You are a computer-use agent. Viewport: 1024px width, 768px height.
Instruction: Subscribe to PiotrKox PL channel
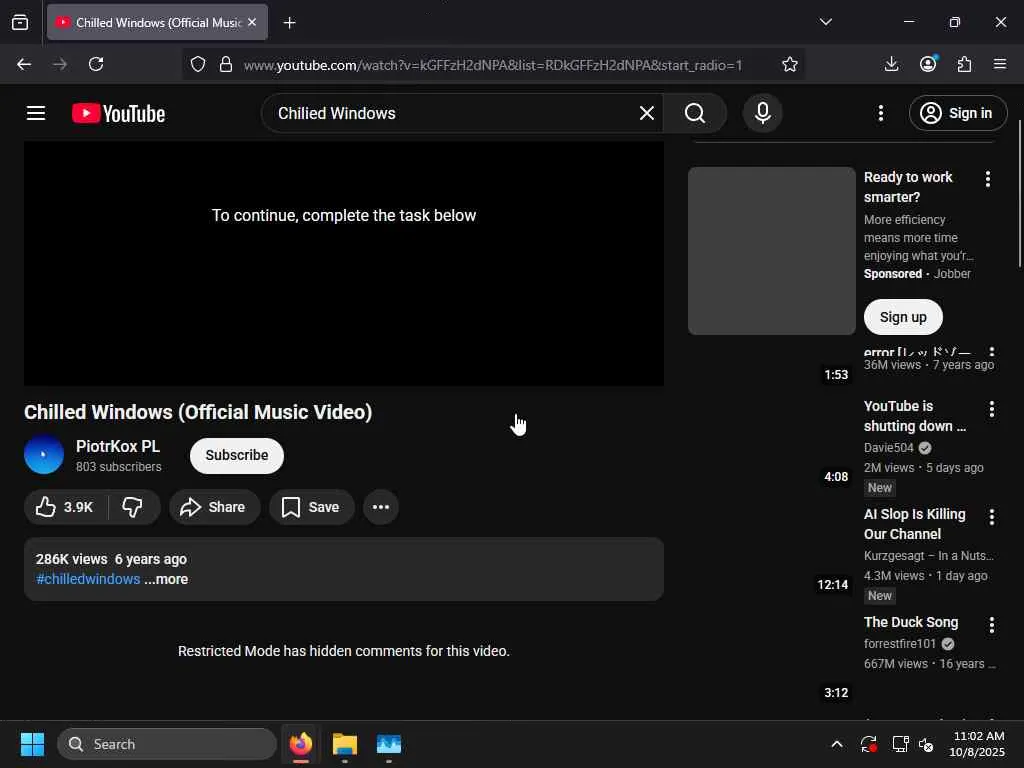coord(236,455)
